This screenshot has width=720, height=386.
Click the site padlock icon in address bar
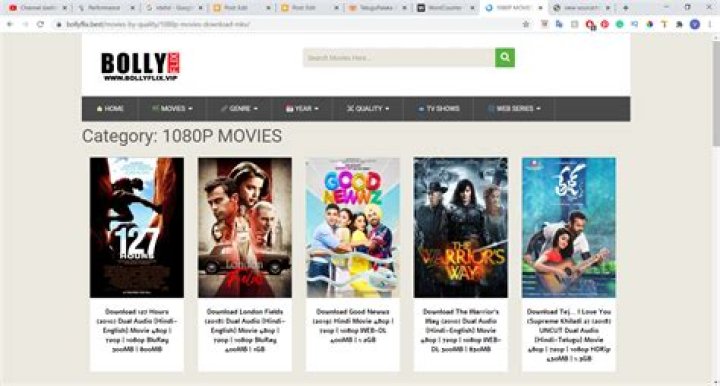pos(59,24)
